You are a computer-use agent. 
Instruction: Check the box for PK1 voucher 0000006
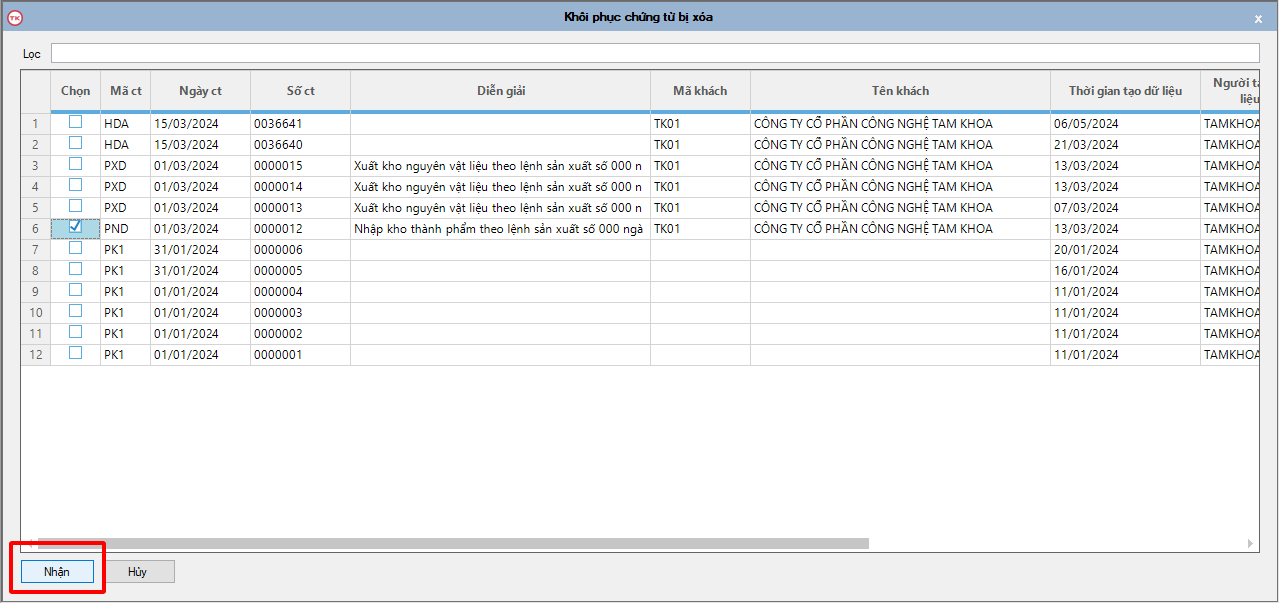(75, 248)
